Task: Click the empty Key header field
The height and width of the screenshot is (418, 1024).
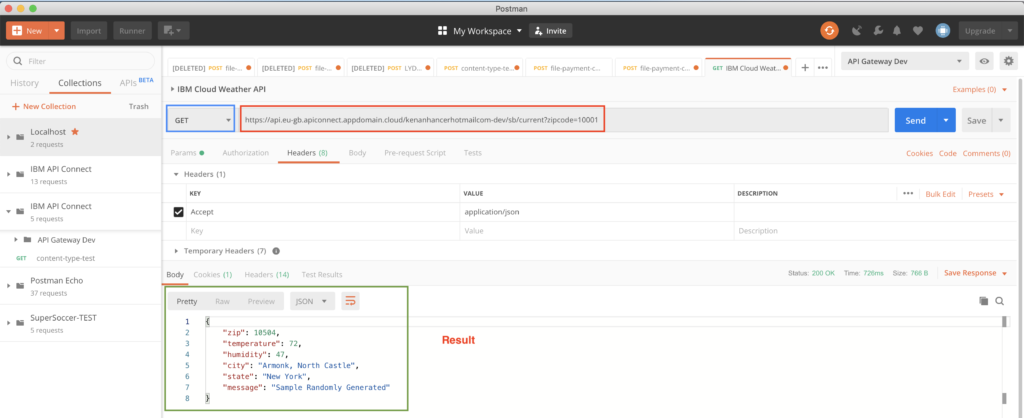Action: pyautogui.click(x=322, y=231)
